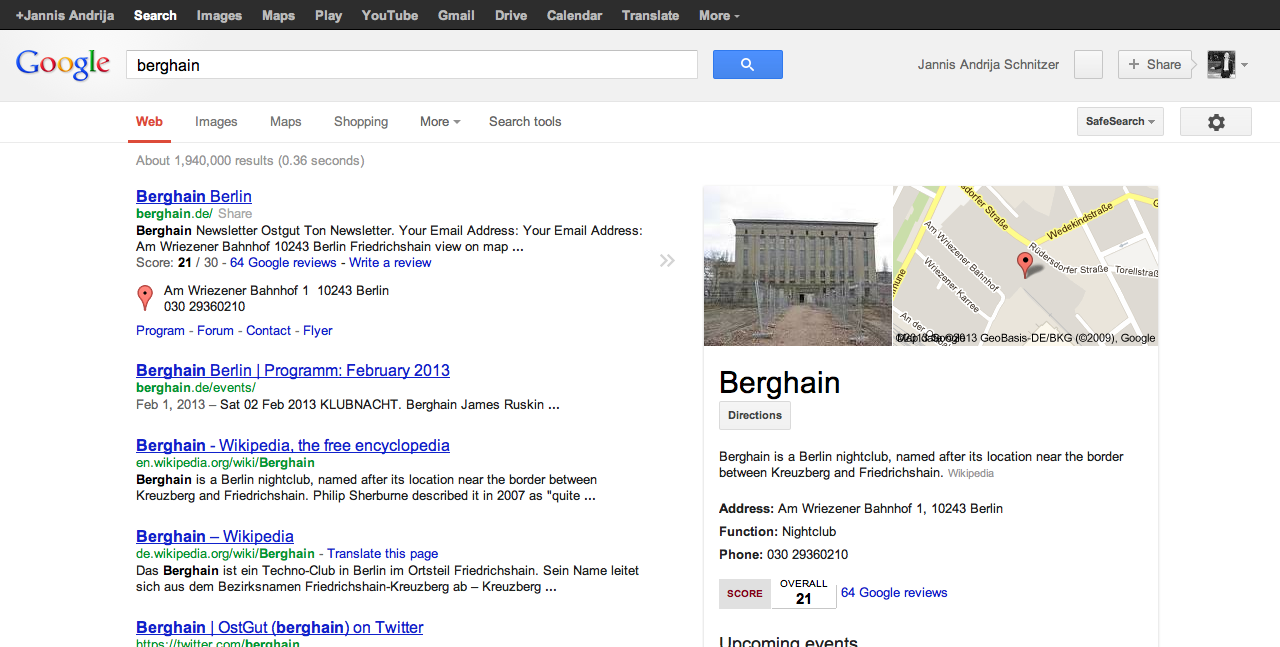Open Maps in the black top bar

click(278, 15)
